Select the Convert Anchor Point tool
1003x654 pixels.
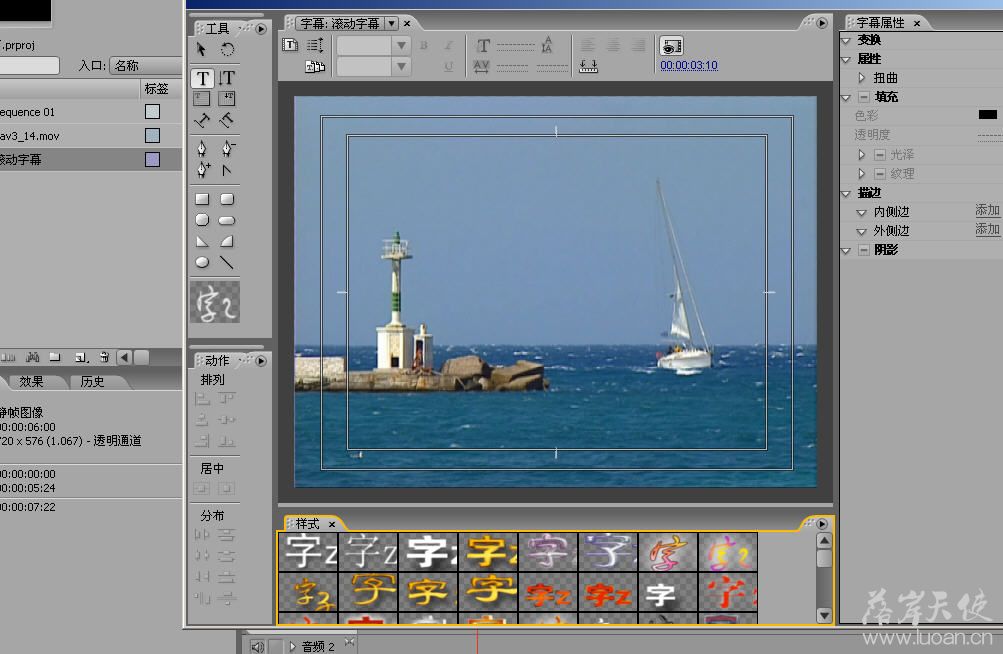226,170
